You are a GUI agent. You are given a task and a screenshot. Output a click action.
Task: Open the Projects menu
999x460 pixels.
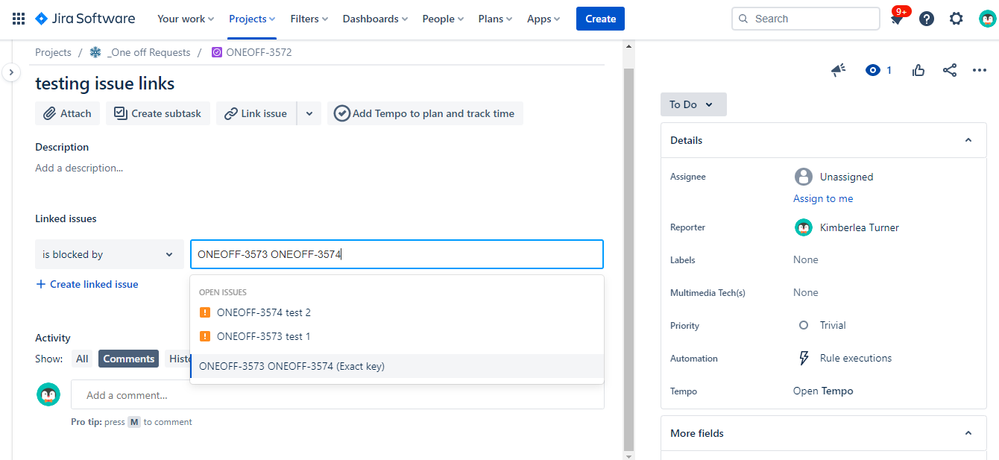(252, 18)
